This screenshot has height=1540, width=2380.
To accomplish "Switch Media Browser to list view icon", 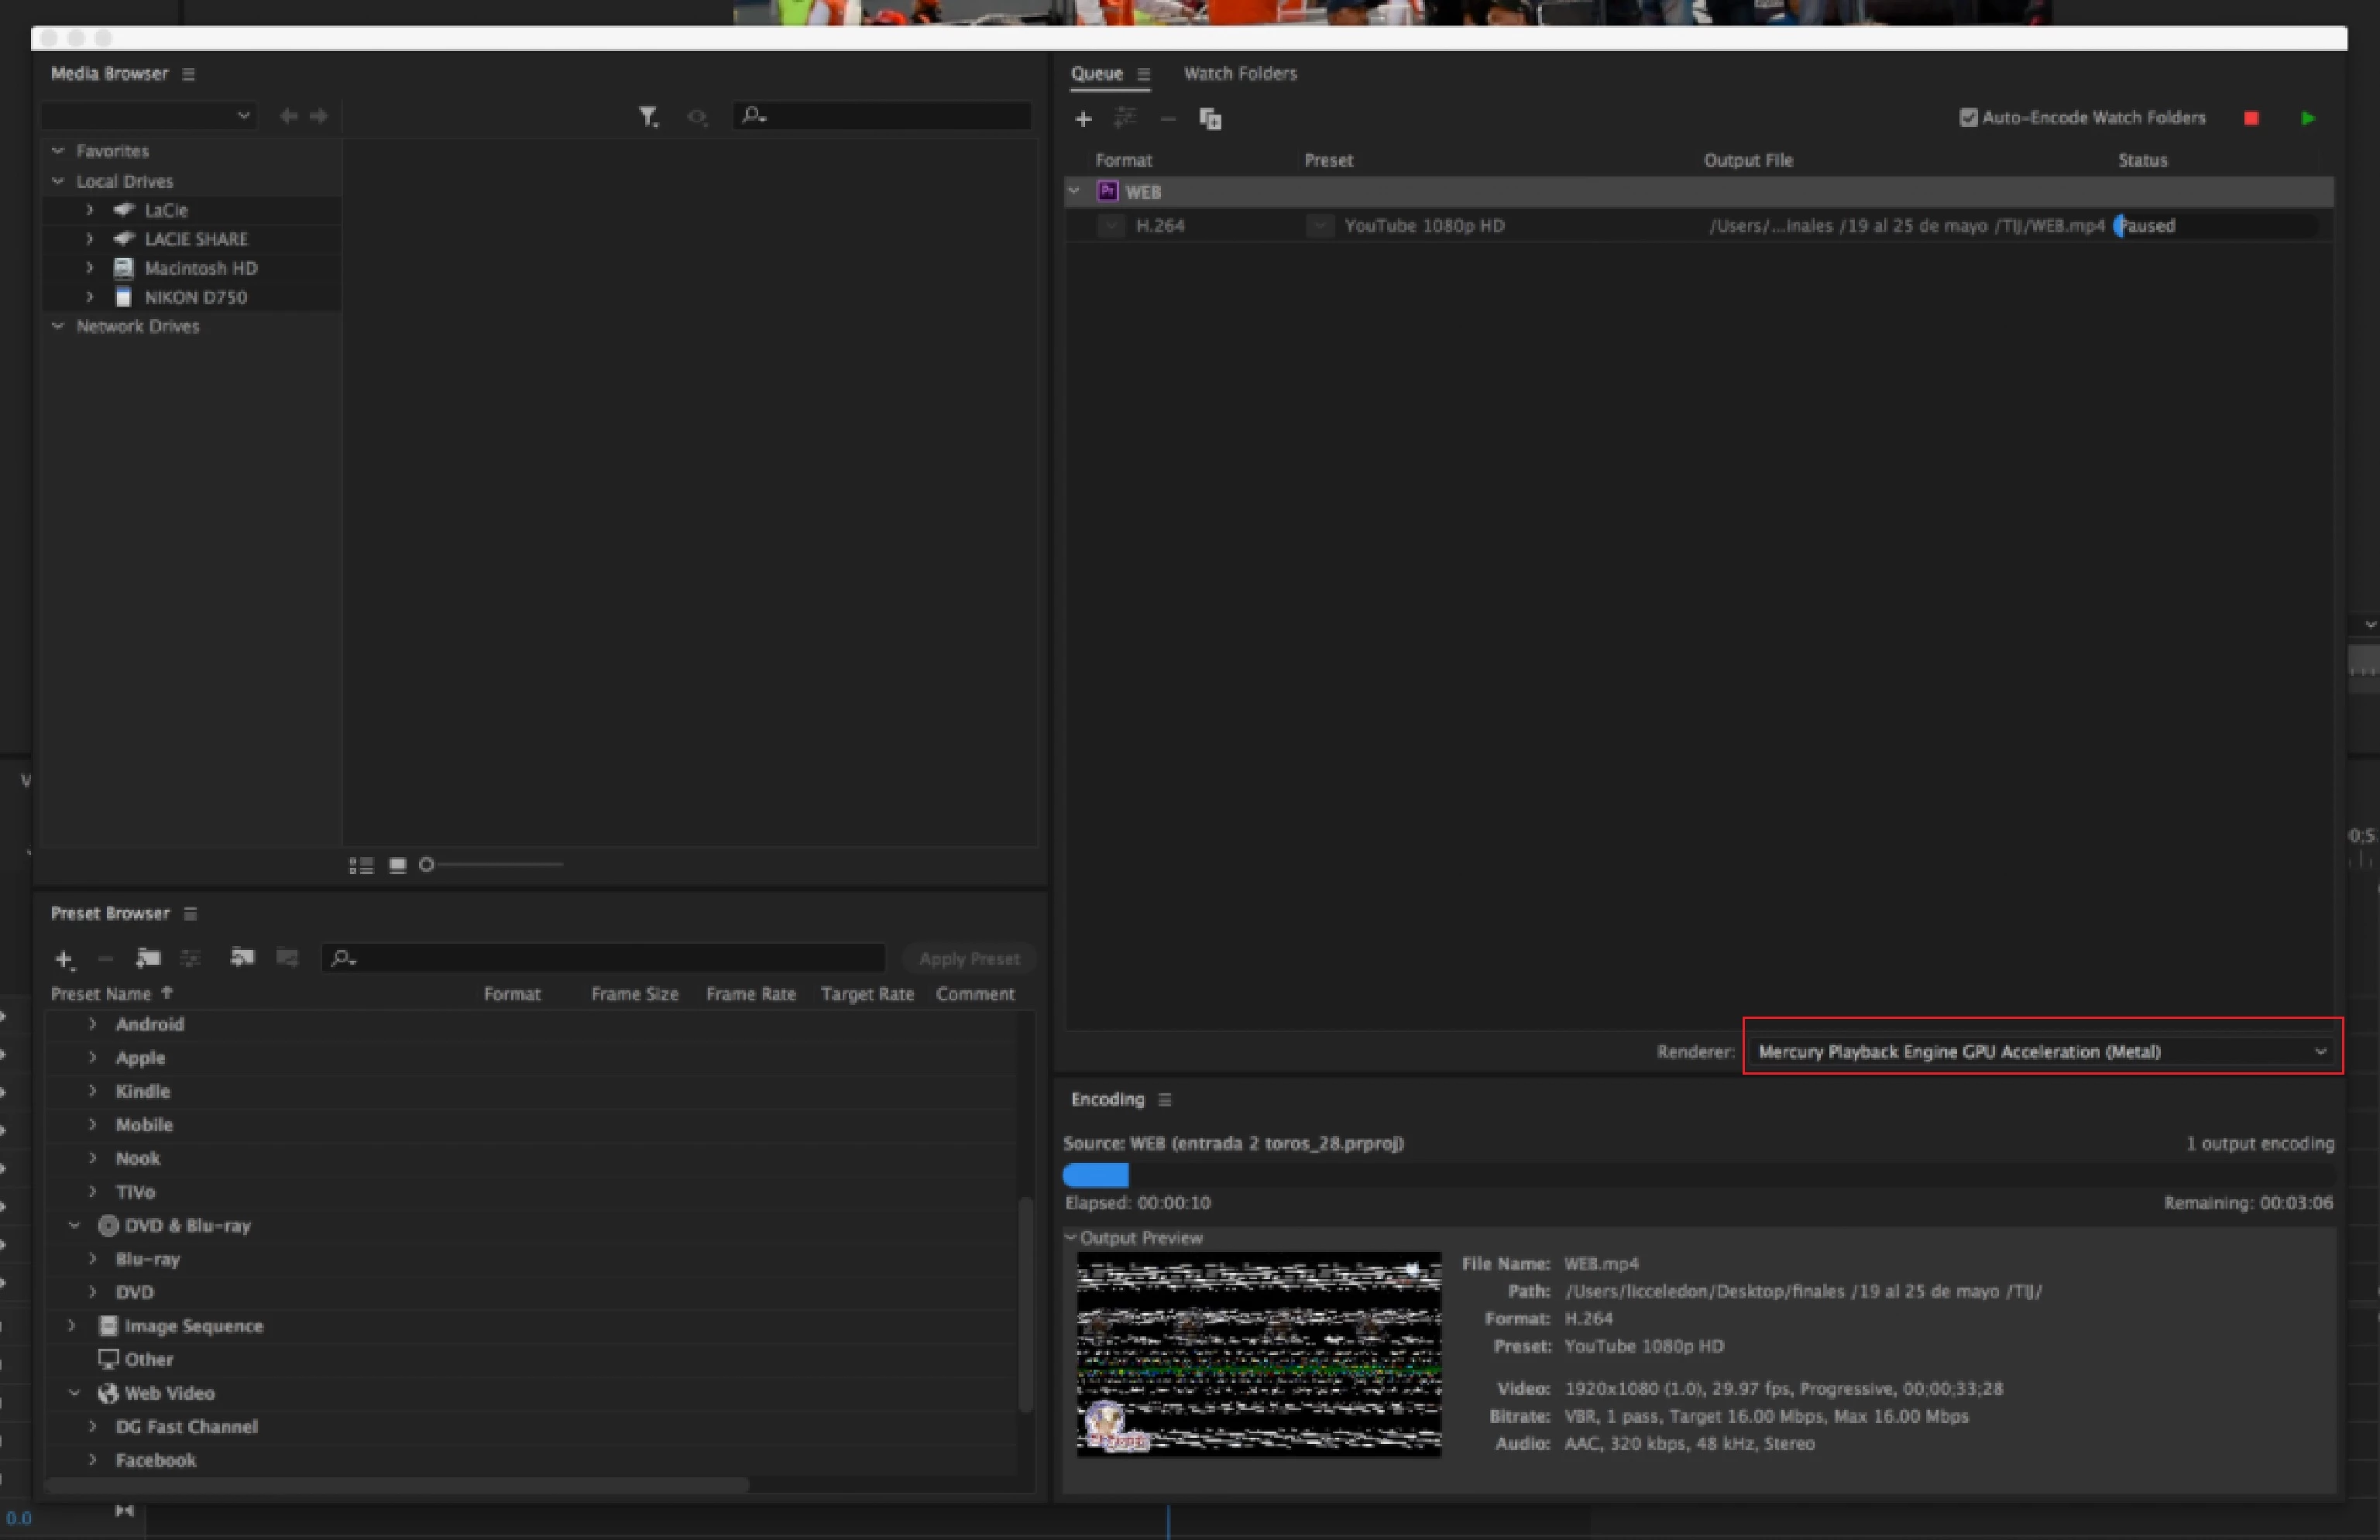I will pyautogui.click(x=361, y=865).
